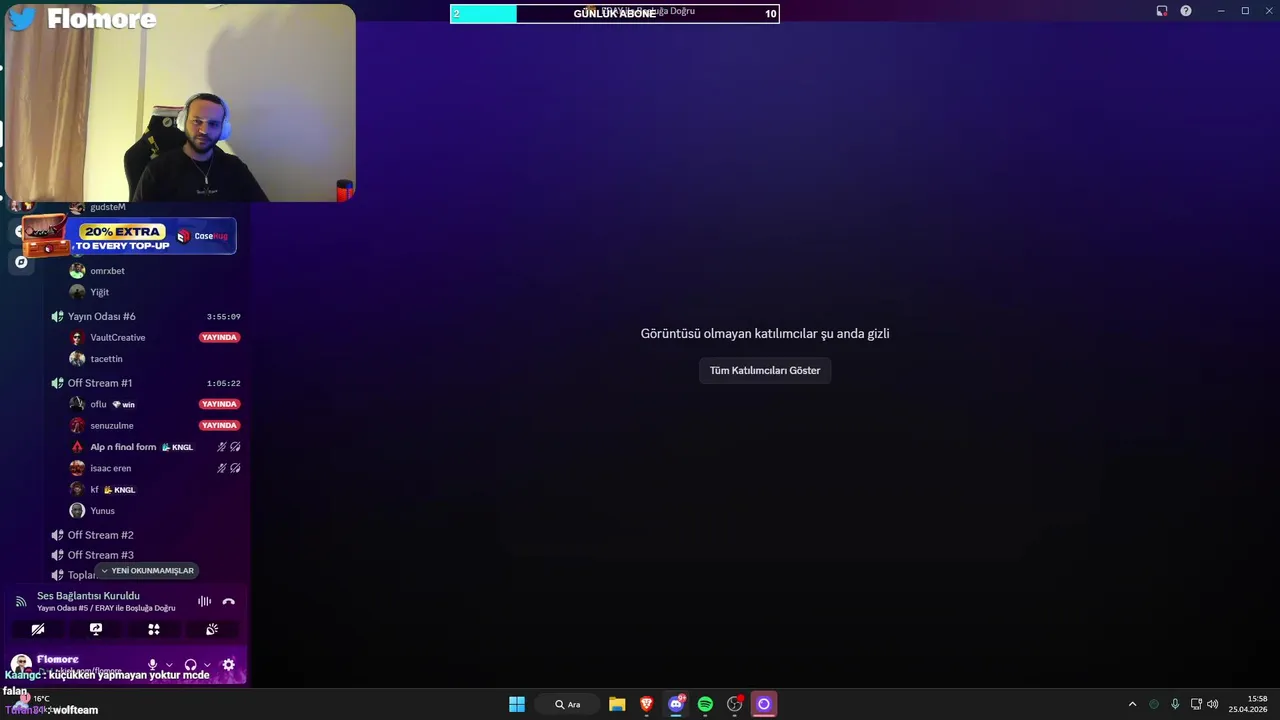Show hidden tray icons chevron

(1132, 704)
